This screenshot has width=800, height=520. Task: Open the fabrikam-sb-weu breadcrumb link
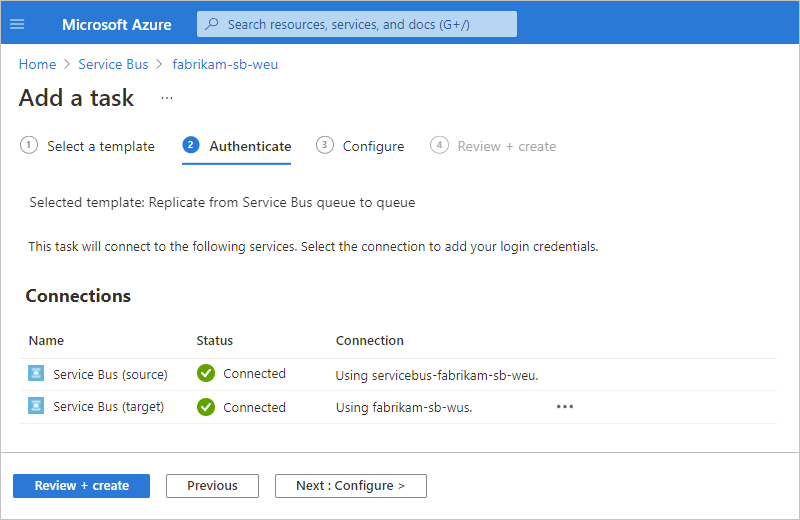[x=225, y=64]
